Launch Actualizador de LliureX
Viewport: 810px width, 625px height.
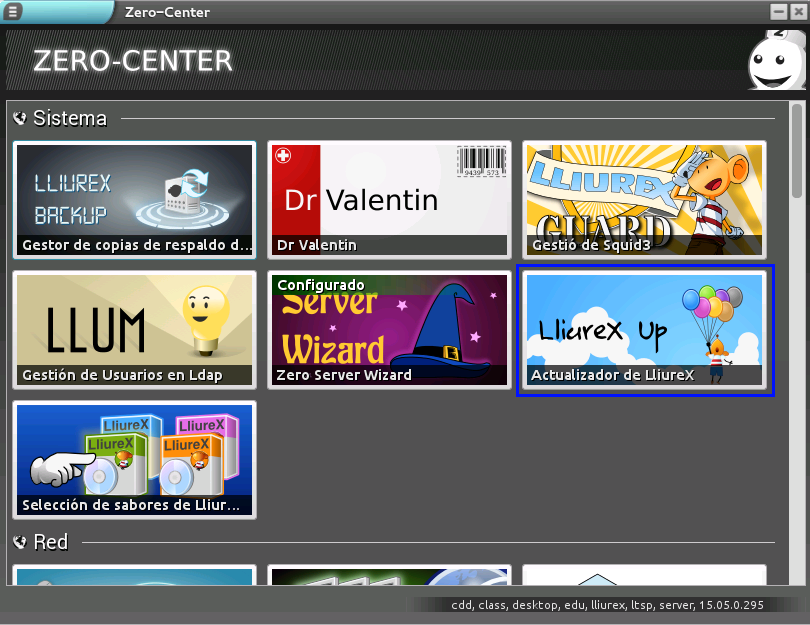[x=644, y=330]
